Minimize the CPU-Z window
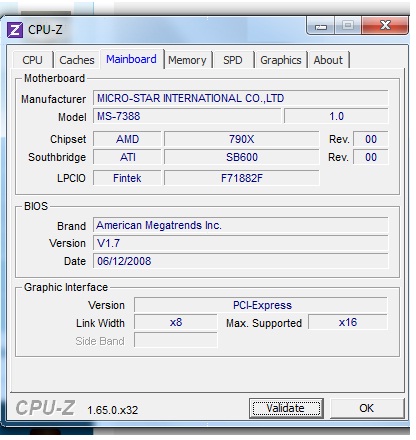416x440 pixels. 321,26
